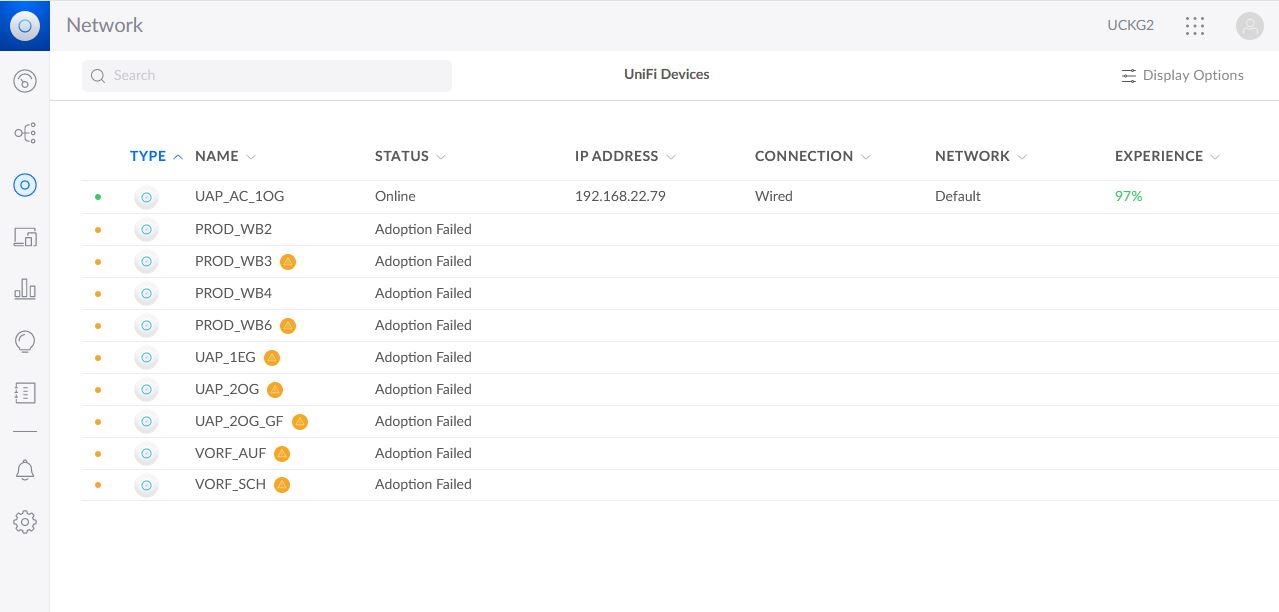
Task: Click the Wired connection cell
Action: pos(774,197)
